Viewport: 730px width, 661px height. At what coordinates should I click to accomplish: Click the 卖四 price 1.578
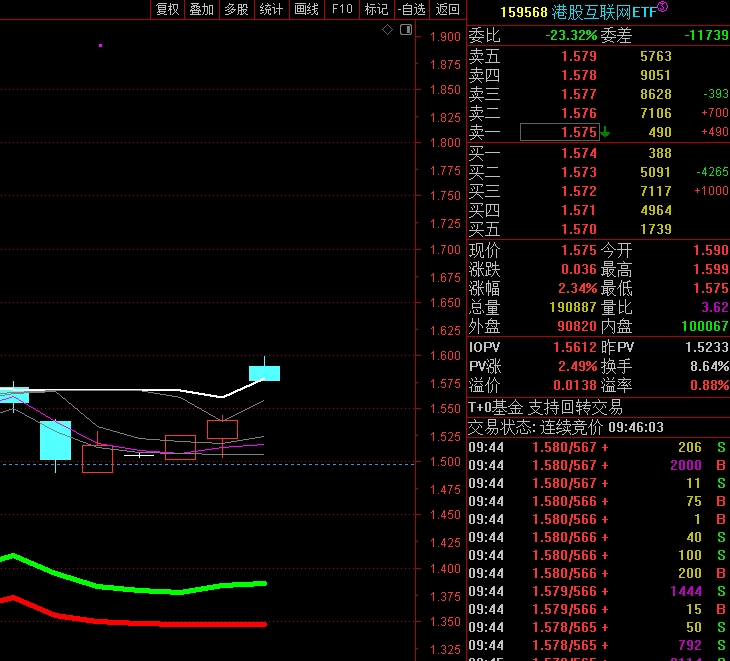point(579,75)
